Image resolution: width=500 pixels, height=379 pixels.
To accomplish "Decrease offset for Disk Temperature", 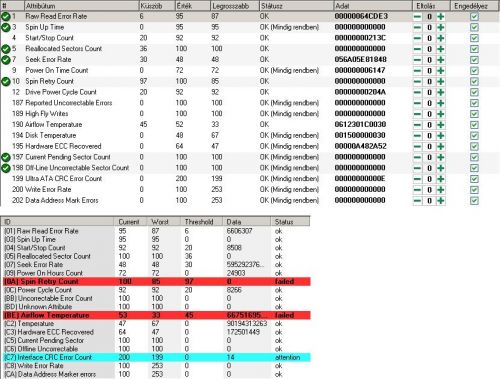I will [417, 136].
